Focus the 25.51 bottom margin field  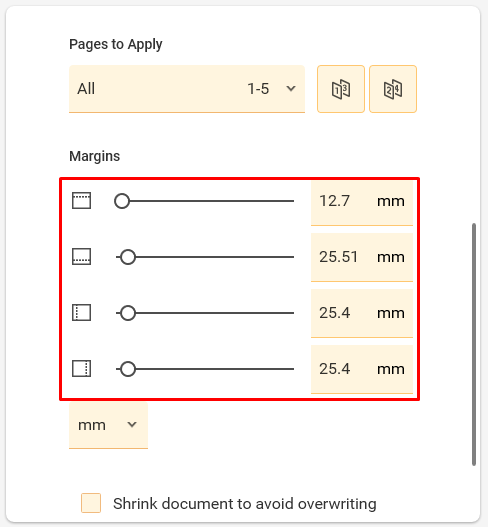[362, 257]
